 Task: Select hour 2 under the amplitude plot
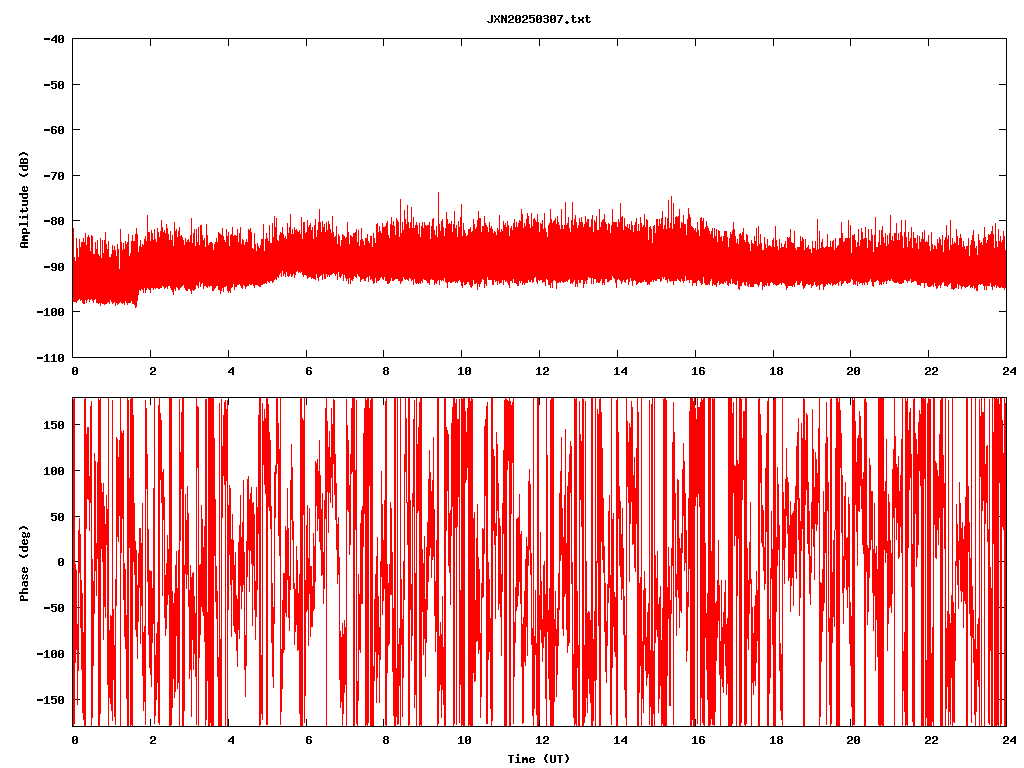153,372
